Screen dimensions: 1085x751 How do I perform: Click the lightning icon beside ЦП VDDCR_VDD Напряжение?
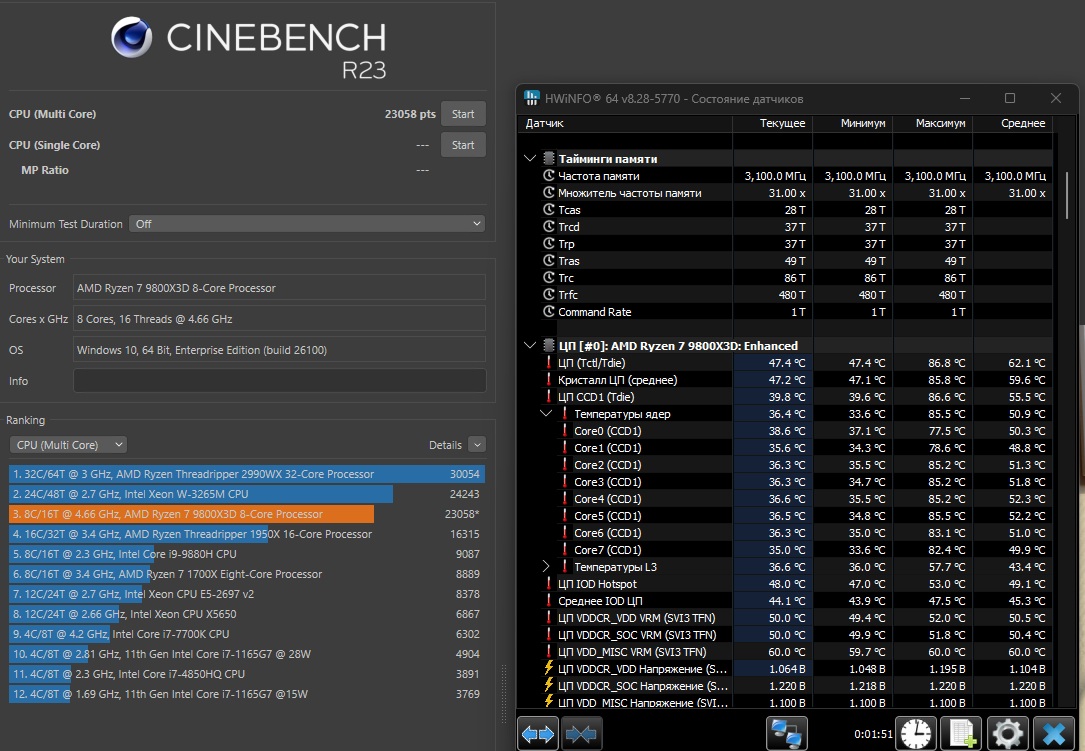pyautogui.click(x=549, y=669)
